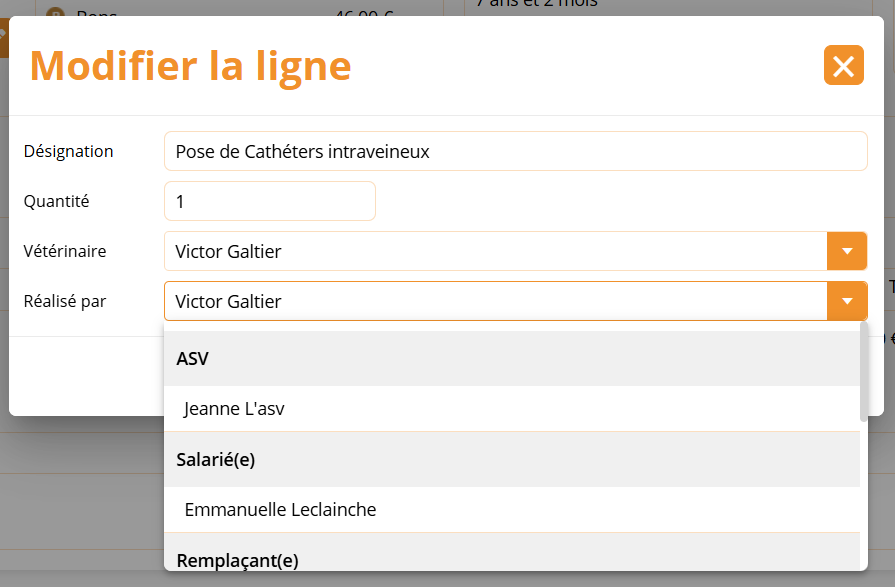This screenshot has height=587, width=895.
Task: Click the Modifier la ligne title
Action: [x=190, y=66]
